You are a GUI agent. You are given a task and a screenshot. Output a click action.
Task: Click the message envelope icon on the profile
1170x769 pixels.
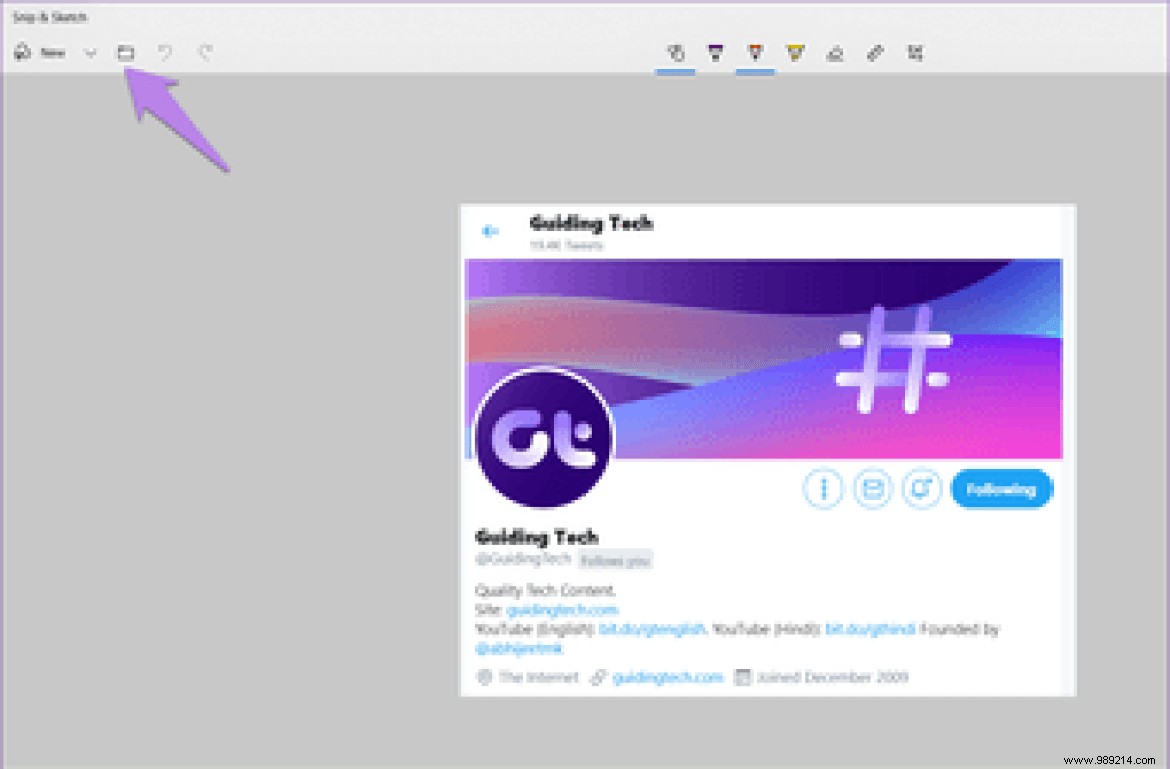point(872,489)
